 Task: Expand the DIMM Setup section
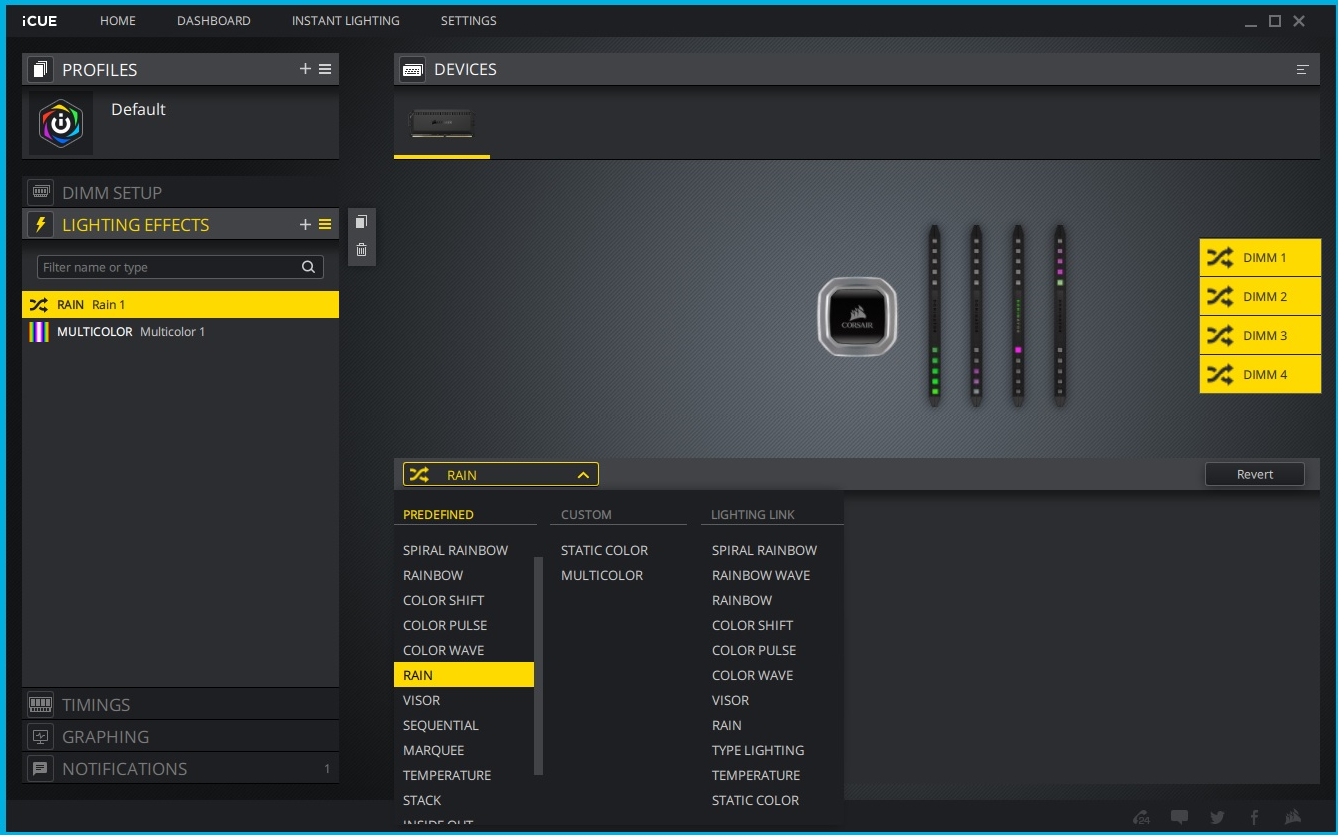111,193
